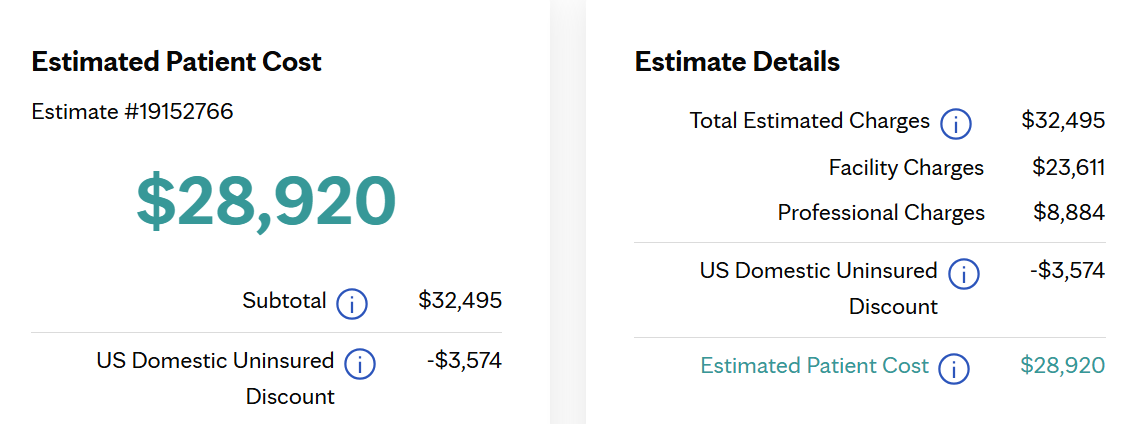Click discount info icon in Estimate Details section
The height and width of the screenshot is (424, 1135).
point(963,274)
